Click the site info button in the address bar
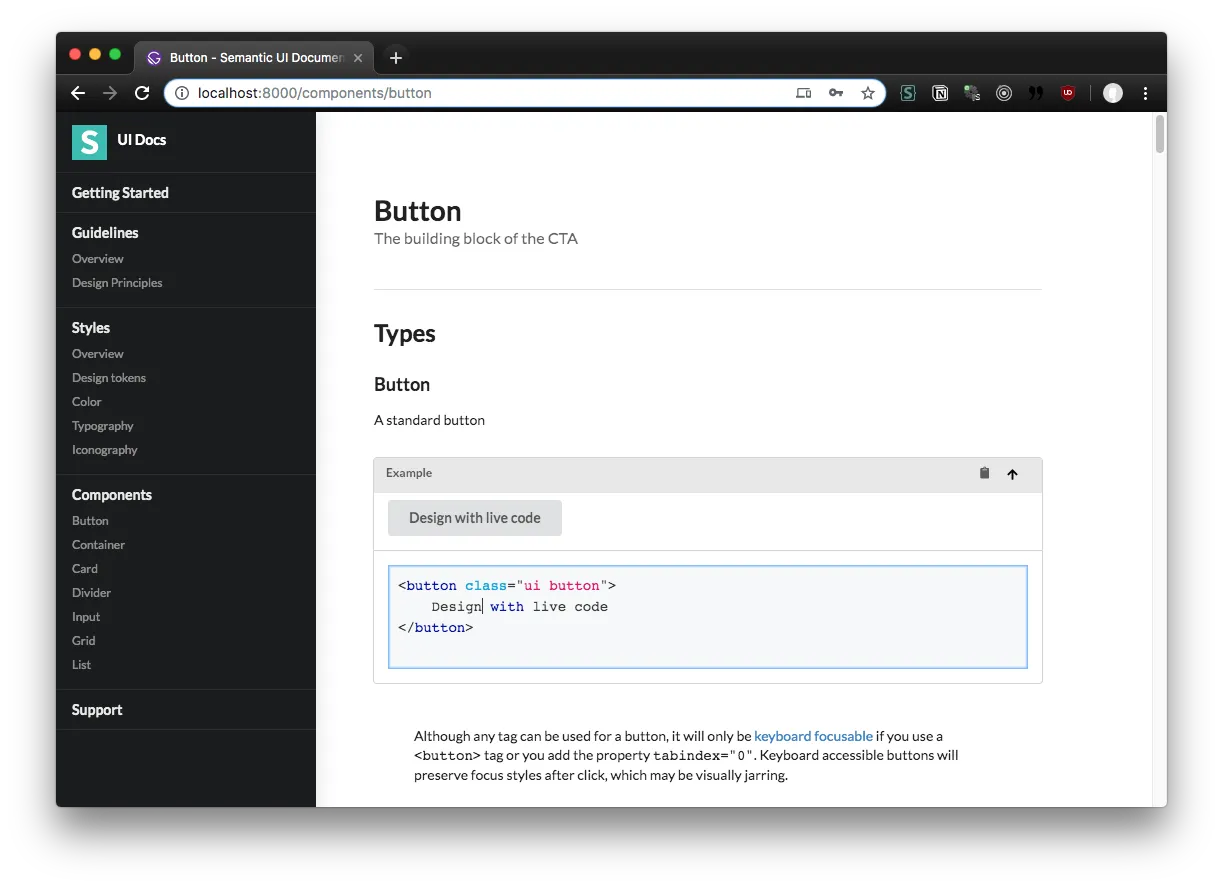This screenshot has height=887, width=1223. (x=181, y=93)
